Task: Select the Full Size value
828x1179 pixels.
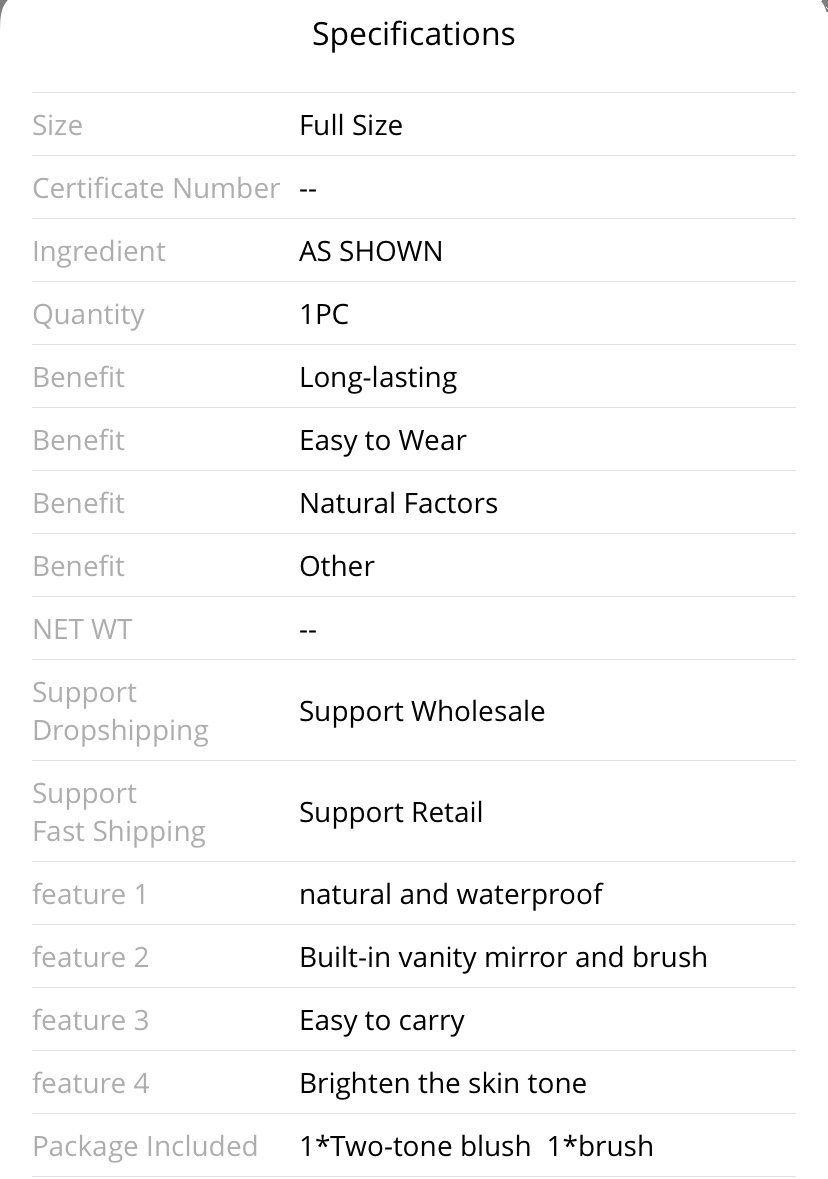Action: pos(350,125)
